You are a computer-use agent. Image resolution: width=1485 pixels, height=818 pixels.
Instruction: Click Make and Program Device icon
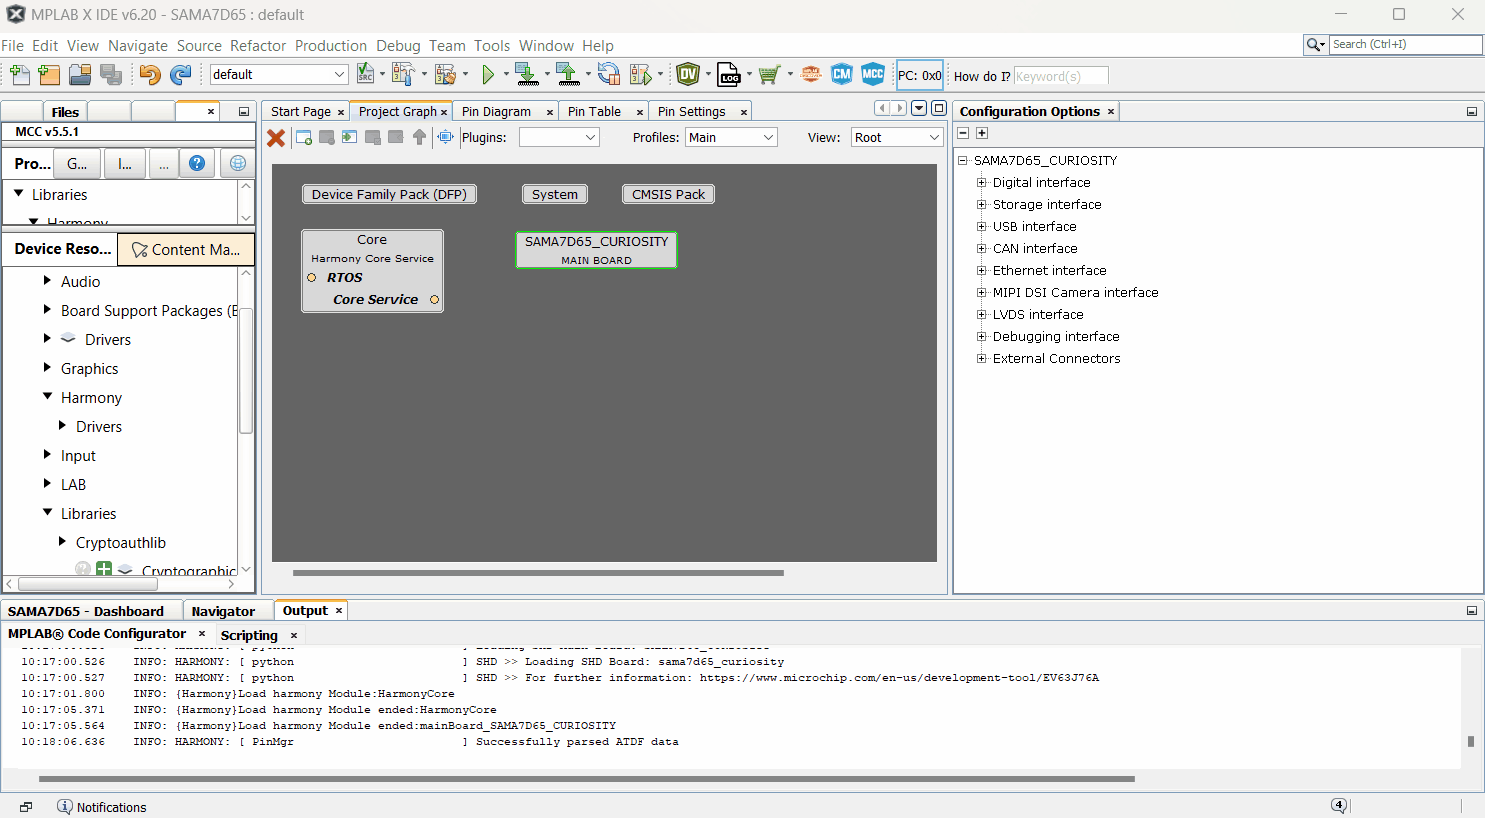[526, 74]
